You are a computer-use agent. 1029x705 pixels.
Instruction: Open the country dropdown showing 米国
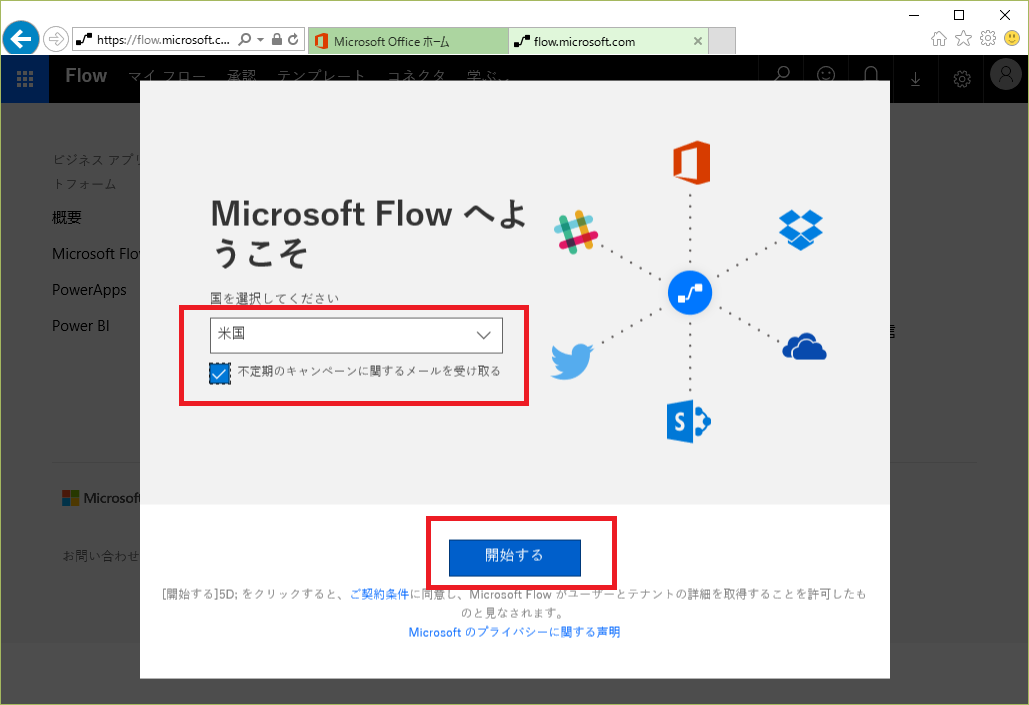356,335
